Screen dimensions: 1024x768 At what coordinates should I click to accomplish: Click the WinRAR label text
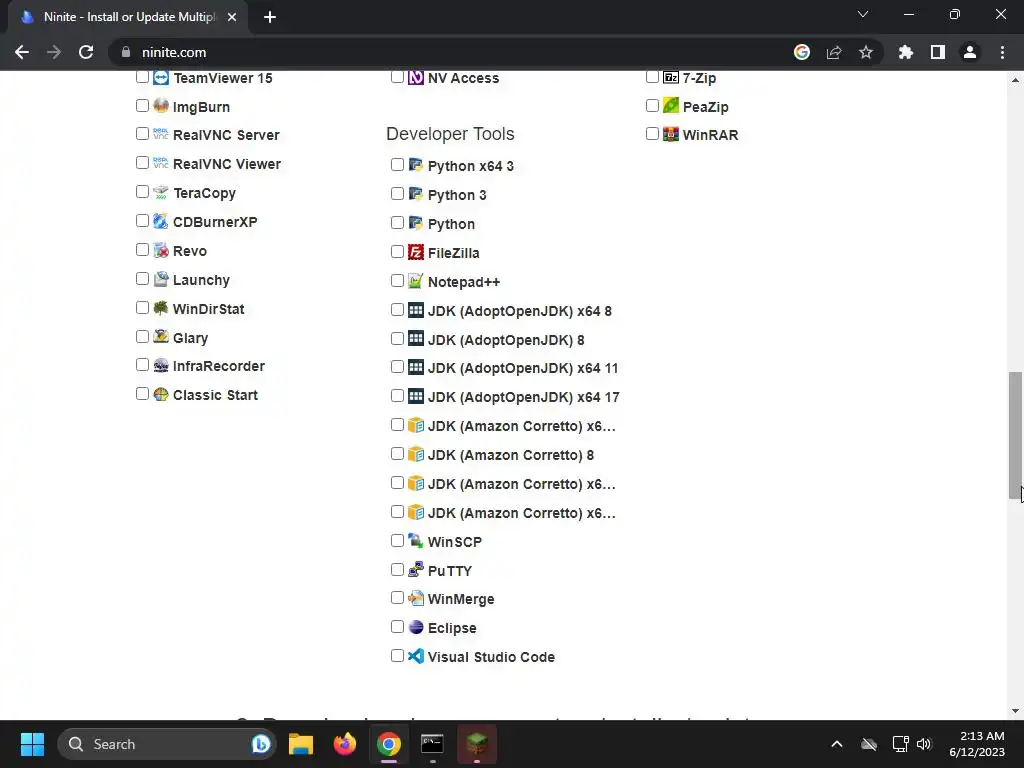click(711, 135)
